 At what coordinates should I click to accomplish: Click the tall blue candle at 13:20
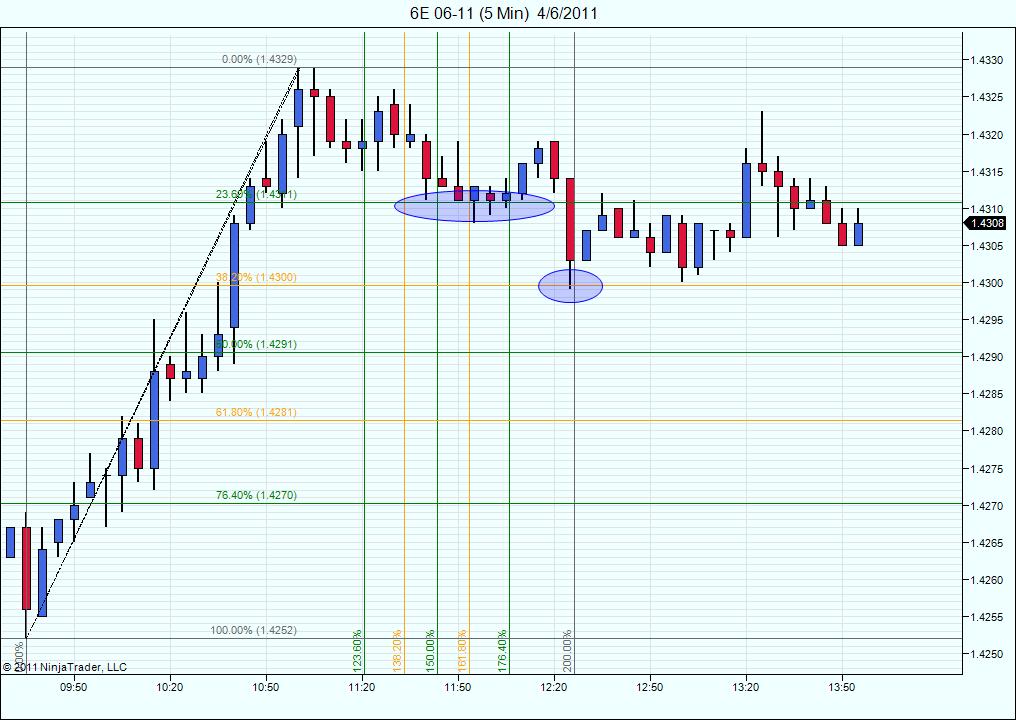(746, 200)
